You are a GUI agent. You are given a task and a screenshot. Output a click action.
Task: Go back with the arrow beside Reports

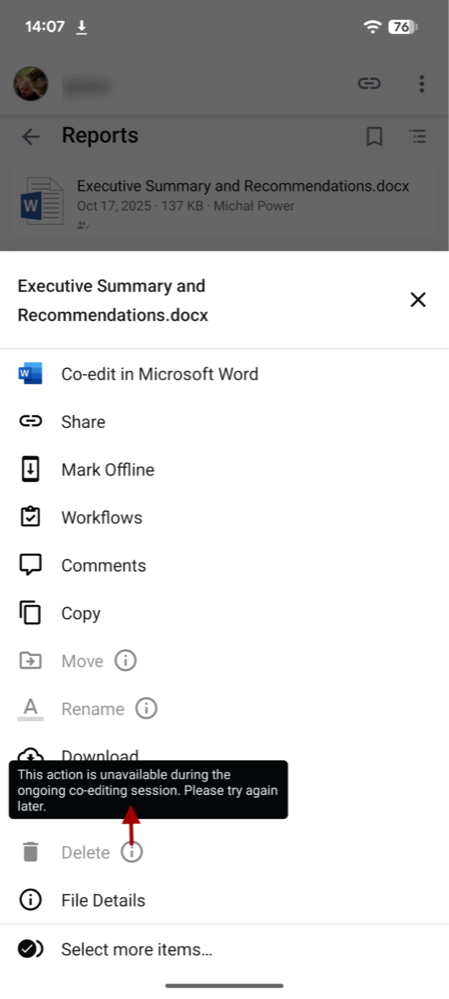(31, 136)
